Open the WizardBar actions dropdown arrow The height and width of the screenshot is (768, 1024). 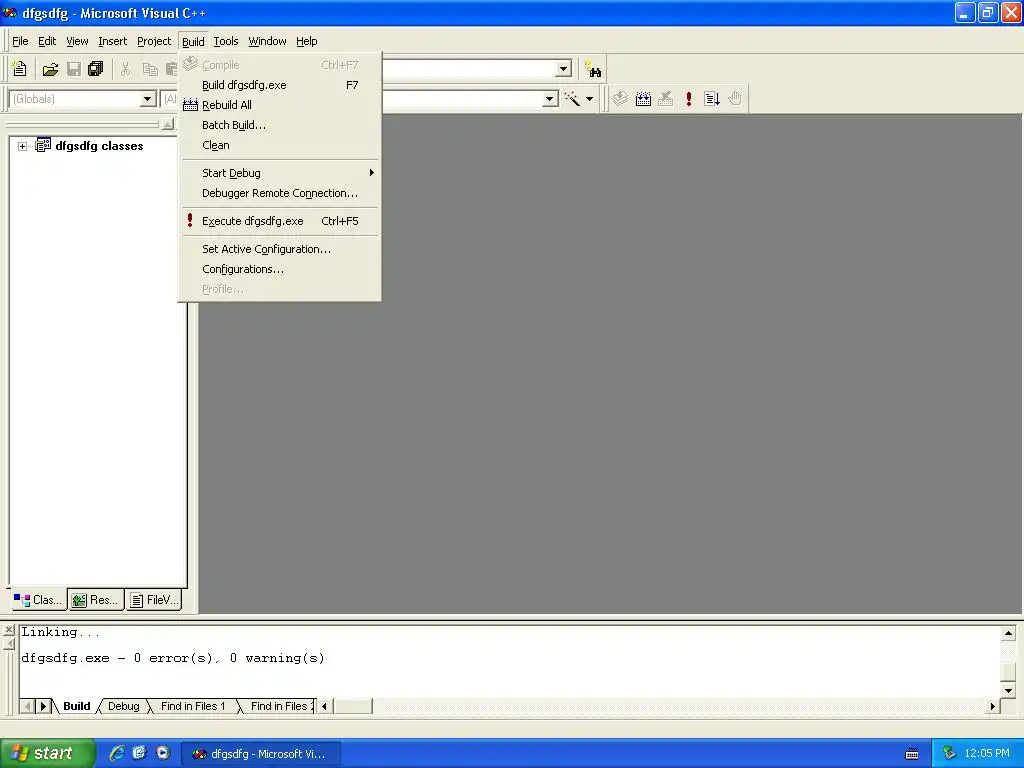pyautogui.click(x=589, y=99)
